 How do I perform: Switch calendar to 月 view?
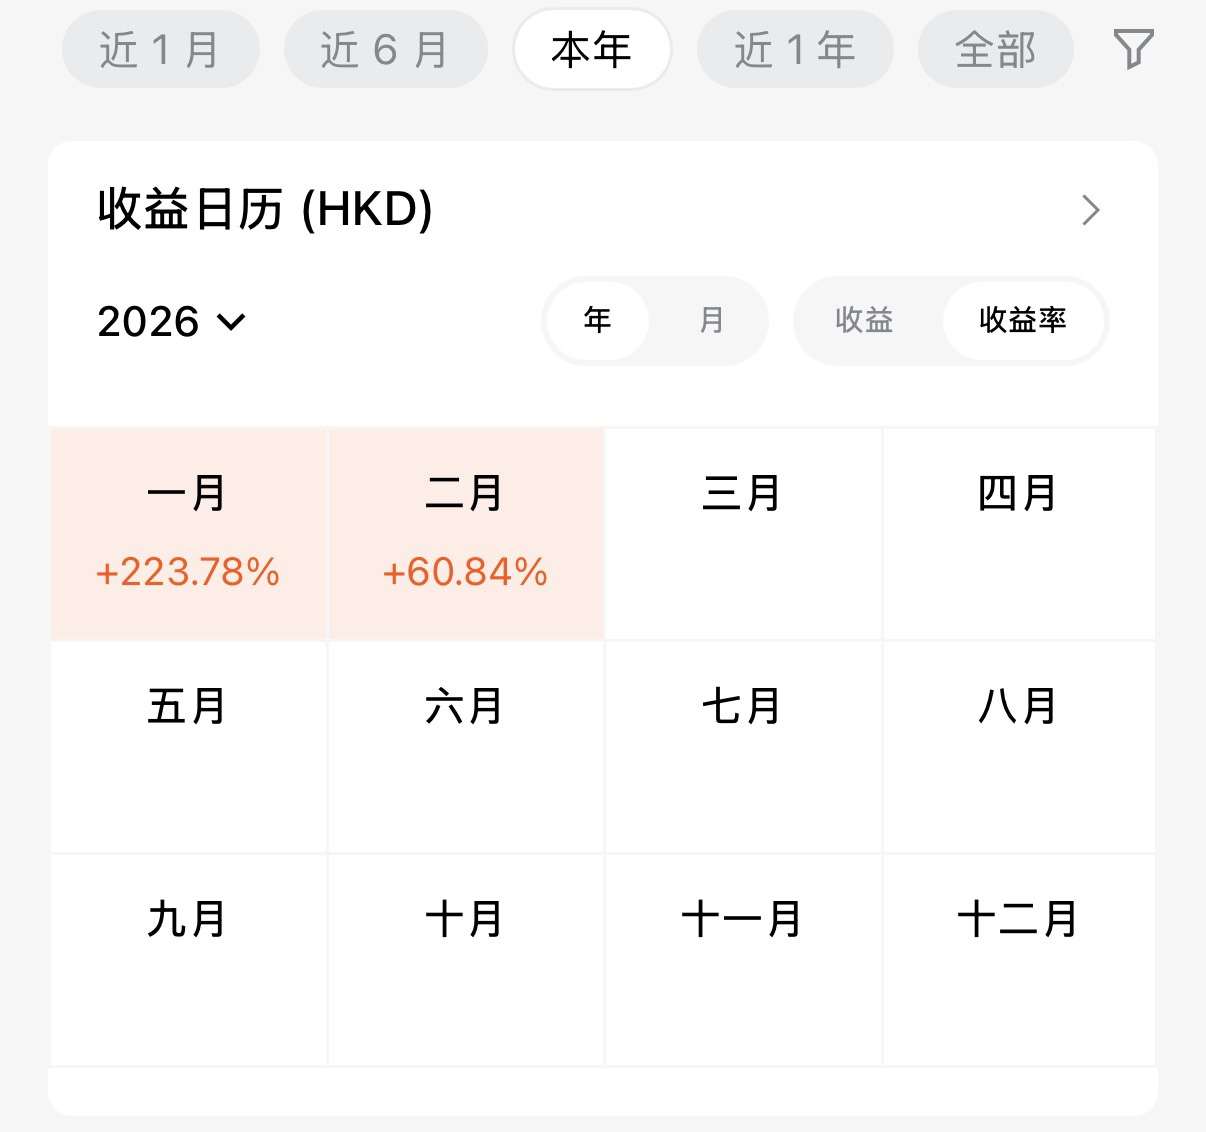point(711,320)
